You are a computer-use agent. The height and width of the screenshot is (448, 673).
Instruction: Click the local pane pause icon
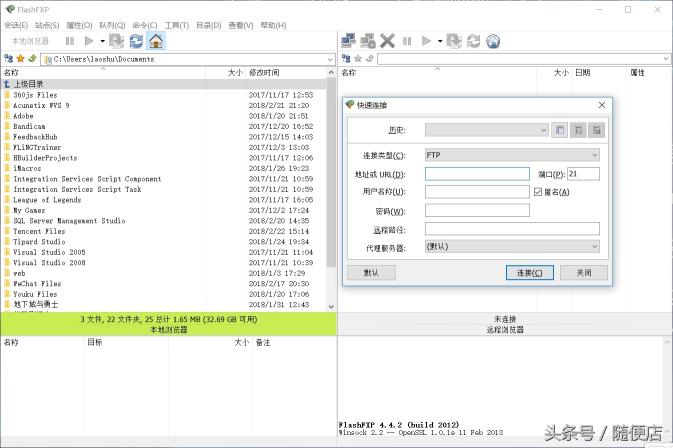click(70, 41)
